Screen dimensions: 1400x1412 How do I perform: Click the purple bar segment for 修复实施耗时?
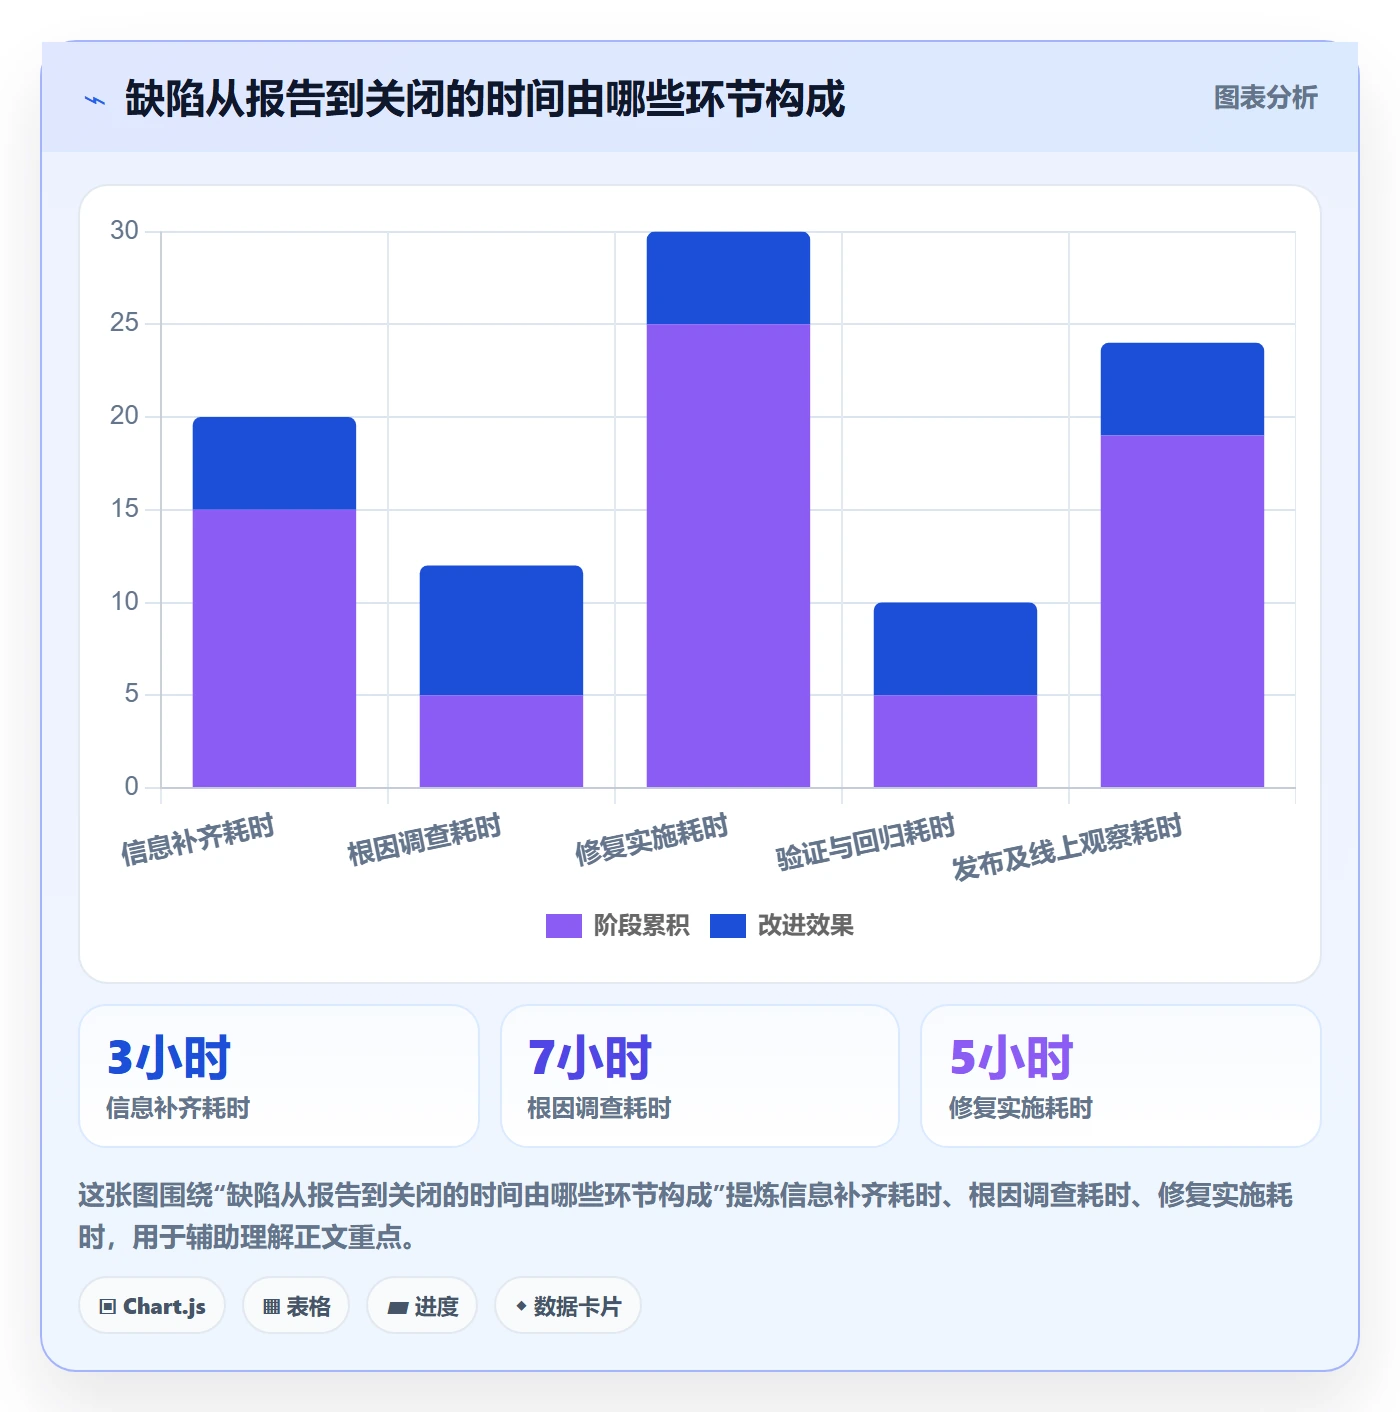click(728, 556)
